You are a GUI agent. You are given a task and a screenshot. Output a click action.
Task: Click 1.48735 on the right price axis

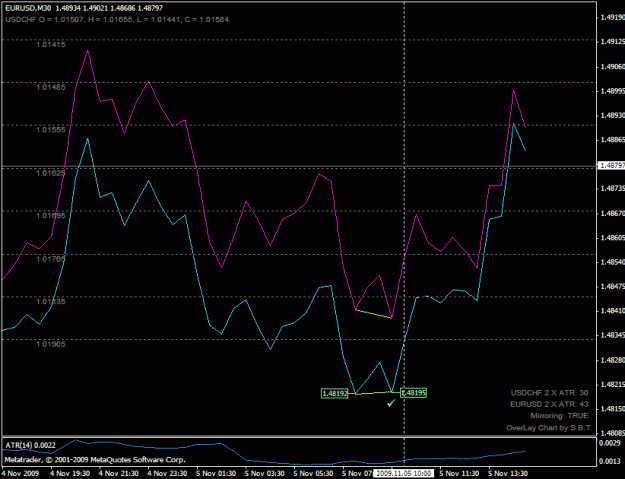(613, 188)
